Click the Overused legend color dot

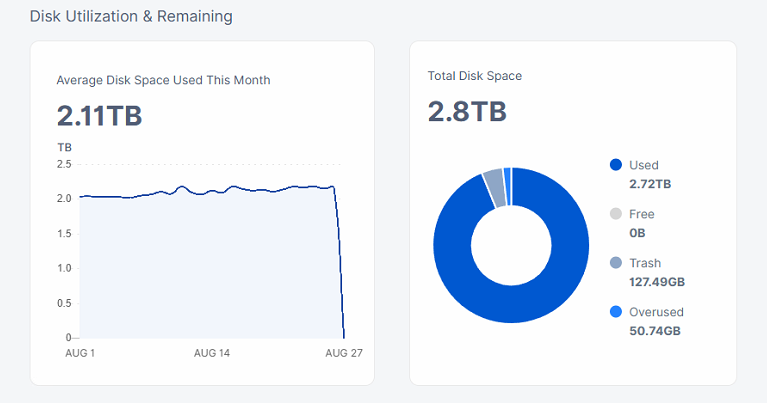616,312
